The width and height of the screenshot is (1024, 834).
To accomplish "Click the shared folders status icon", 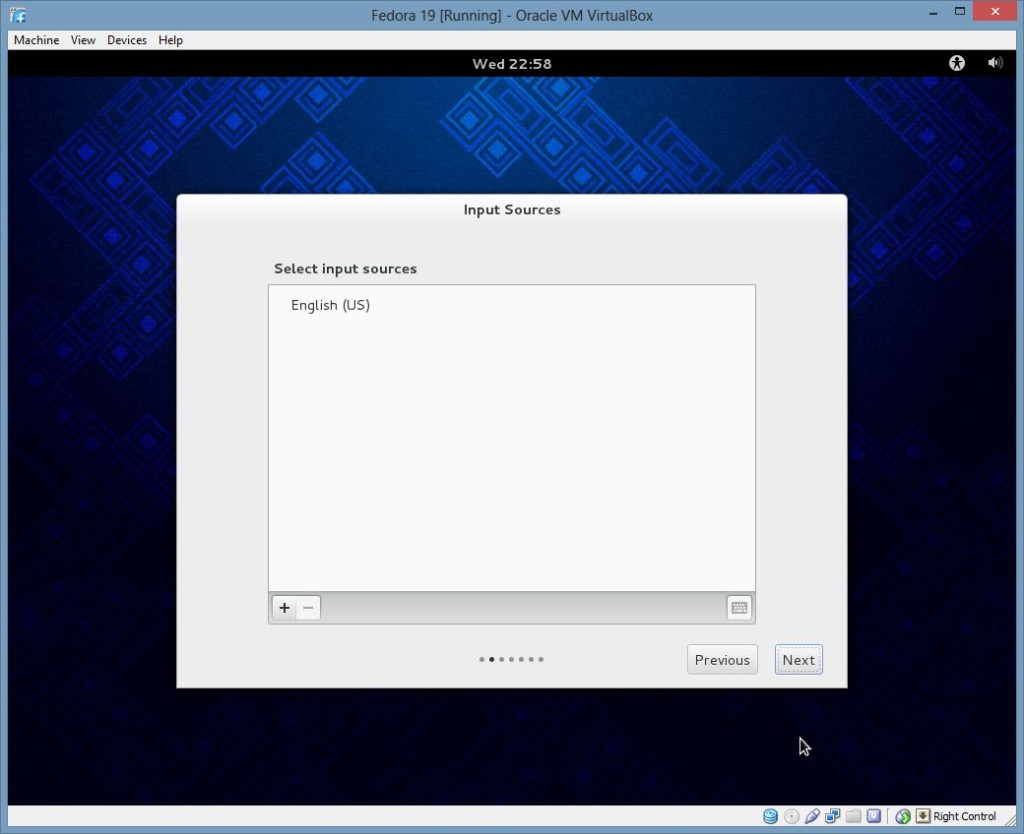I will point(853,816).
